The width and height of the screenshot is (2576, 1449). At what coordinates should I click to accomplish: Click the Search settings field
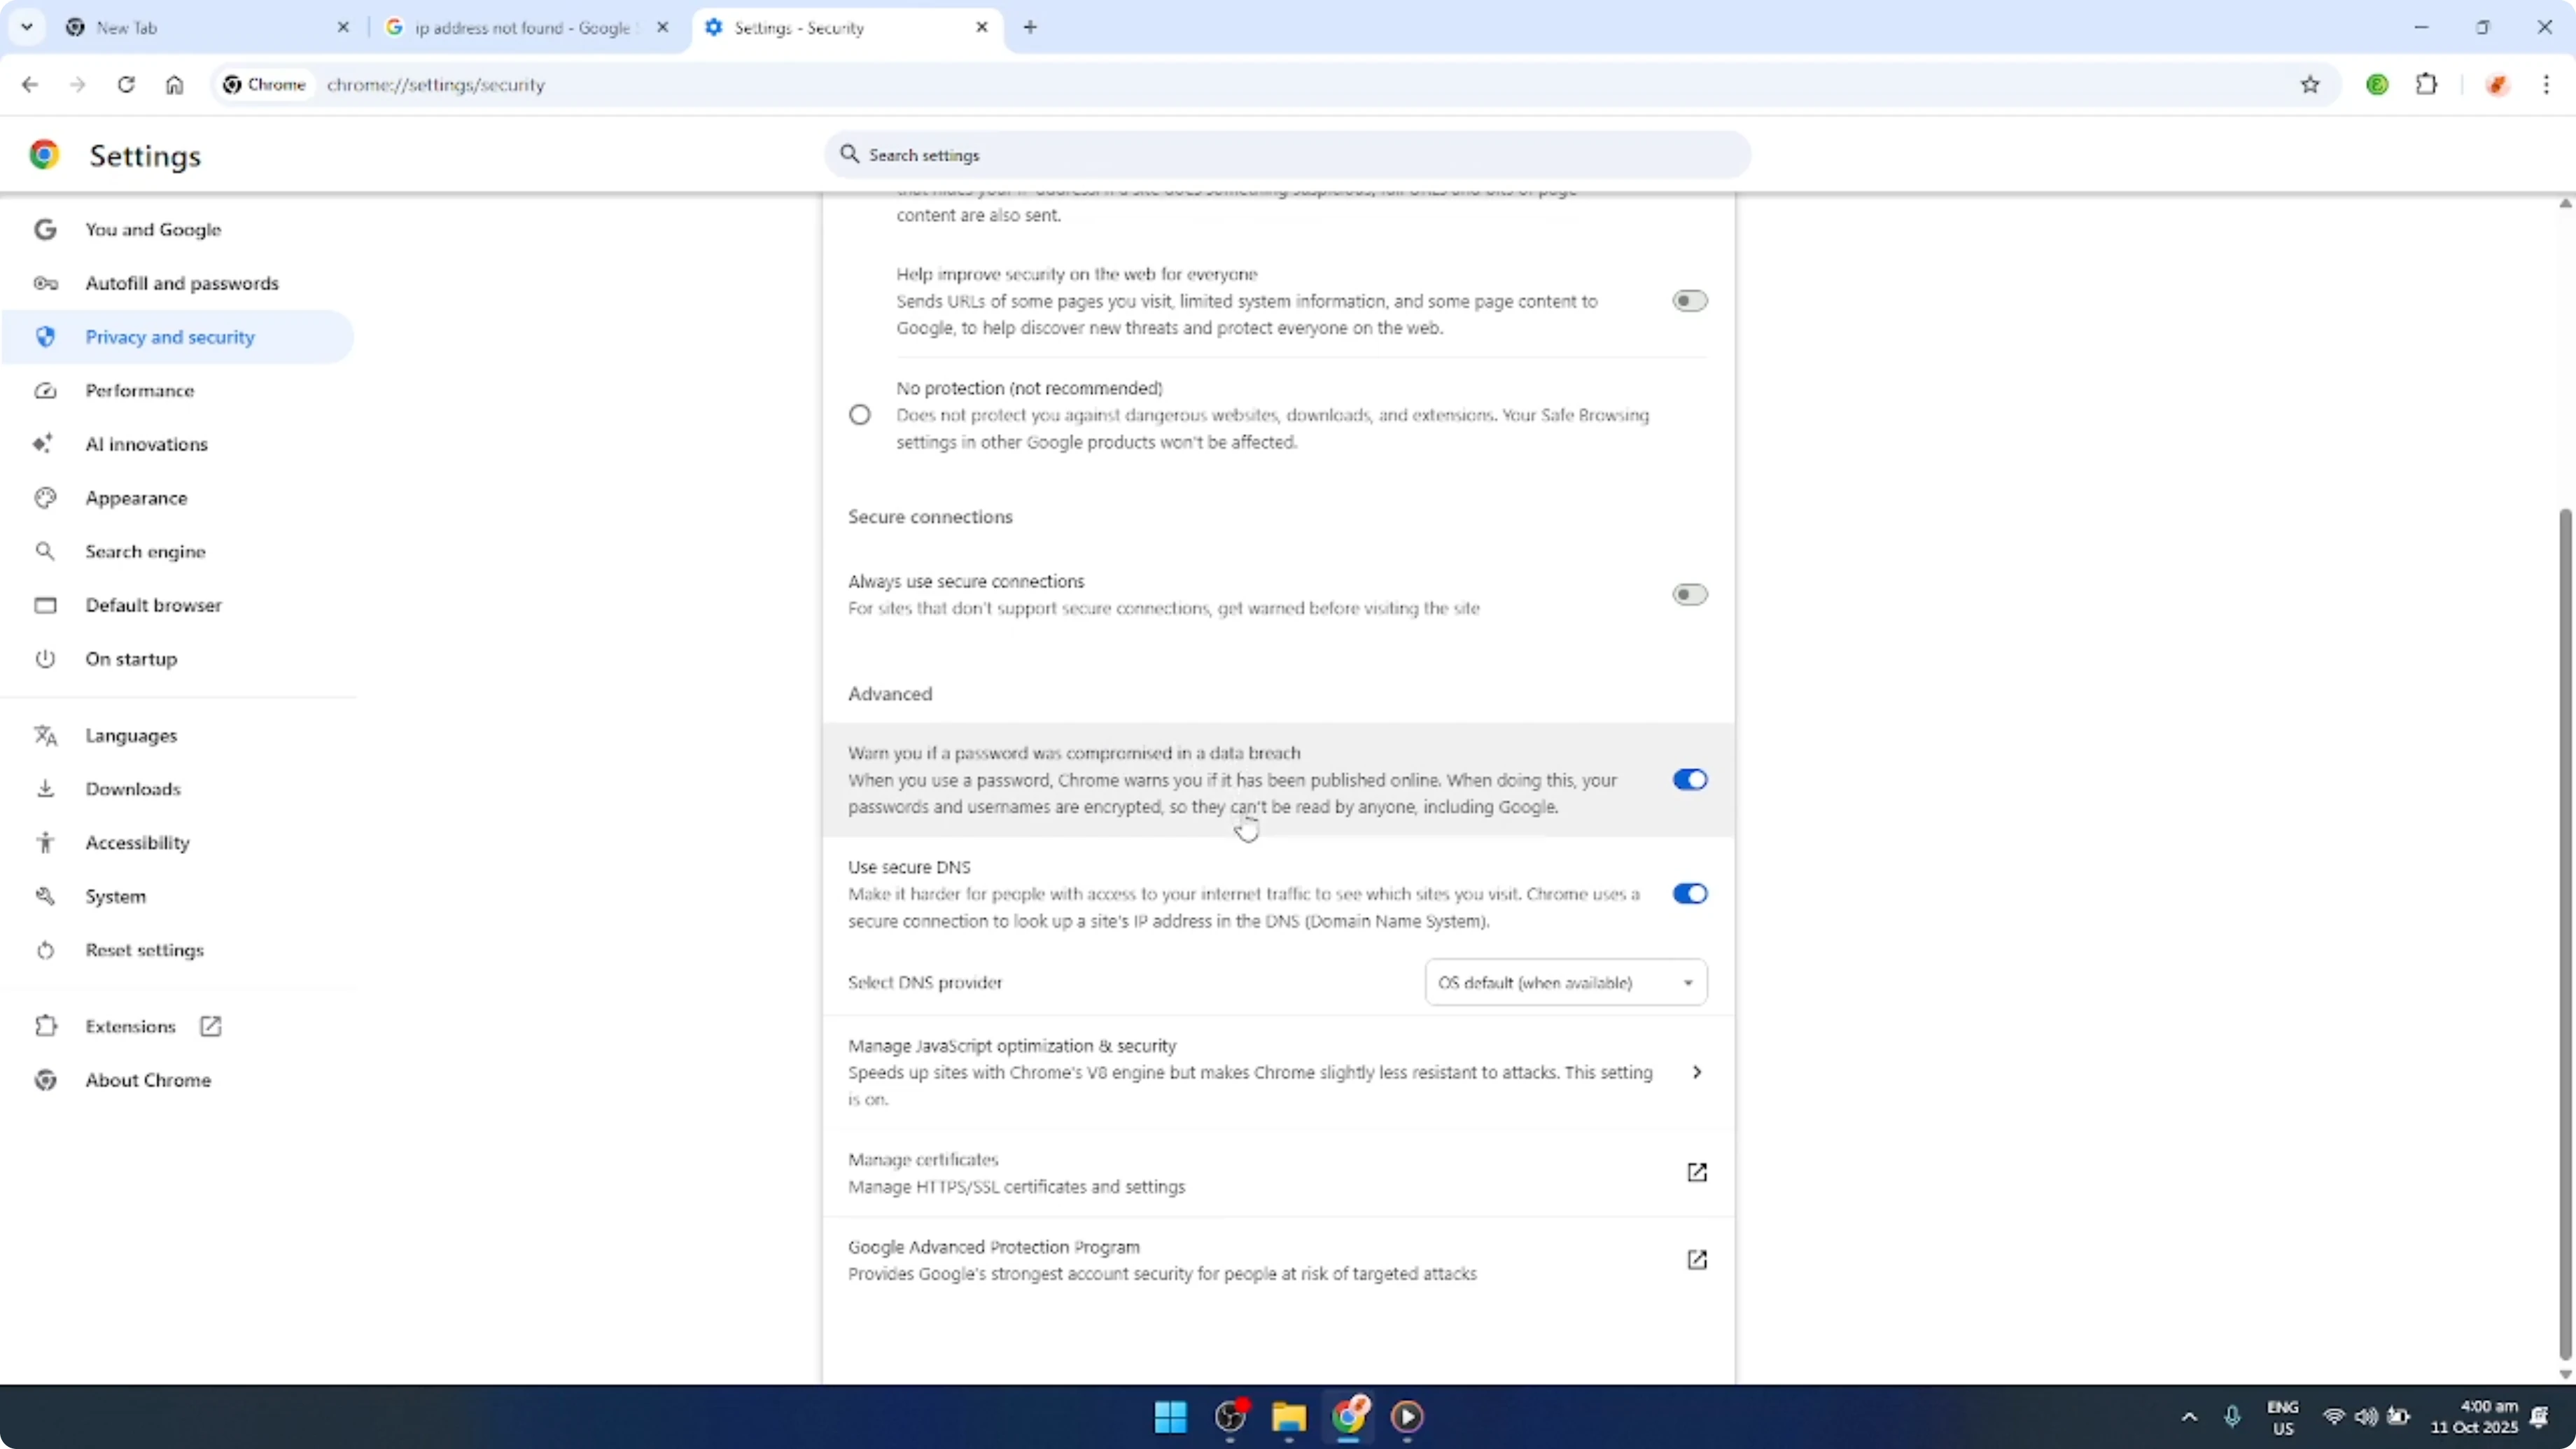click(1286, 155)
